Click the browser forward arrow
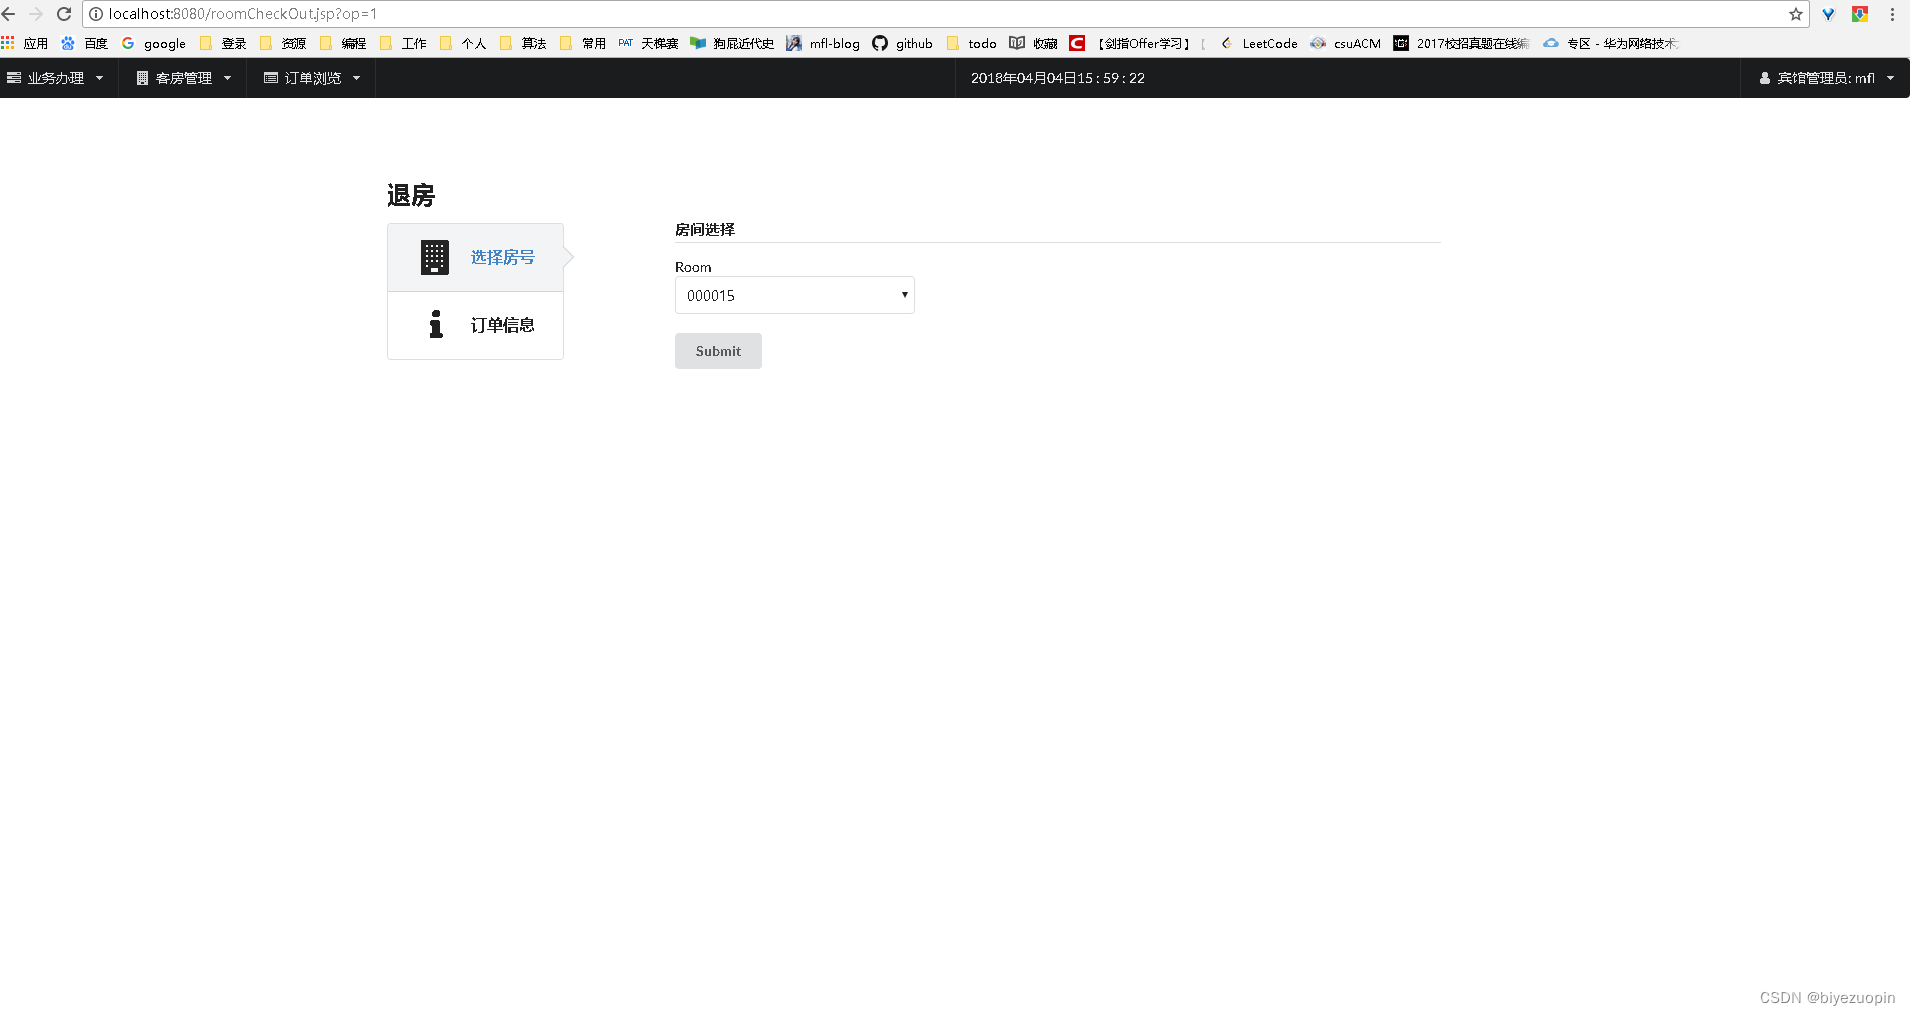The width and height of the screenshot is (1910, 1015). 36,14
